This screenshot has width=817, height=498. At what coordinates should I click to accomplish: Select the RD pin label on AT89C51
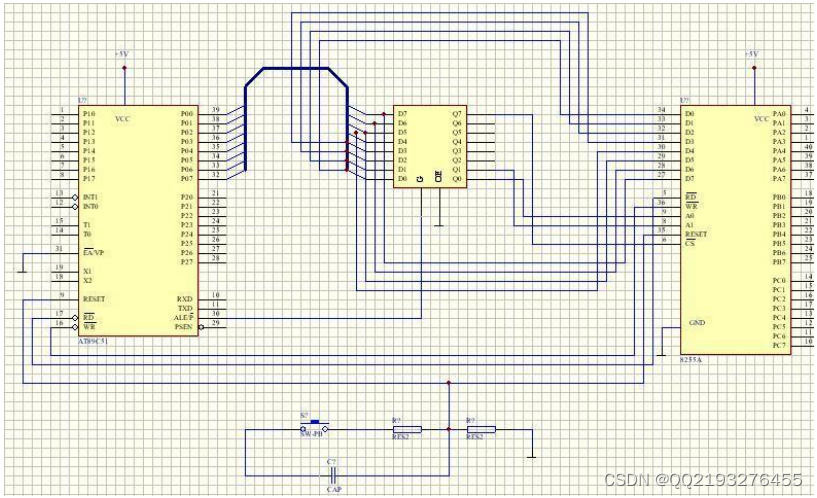89,318
